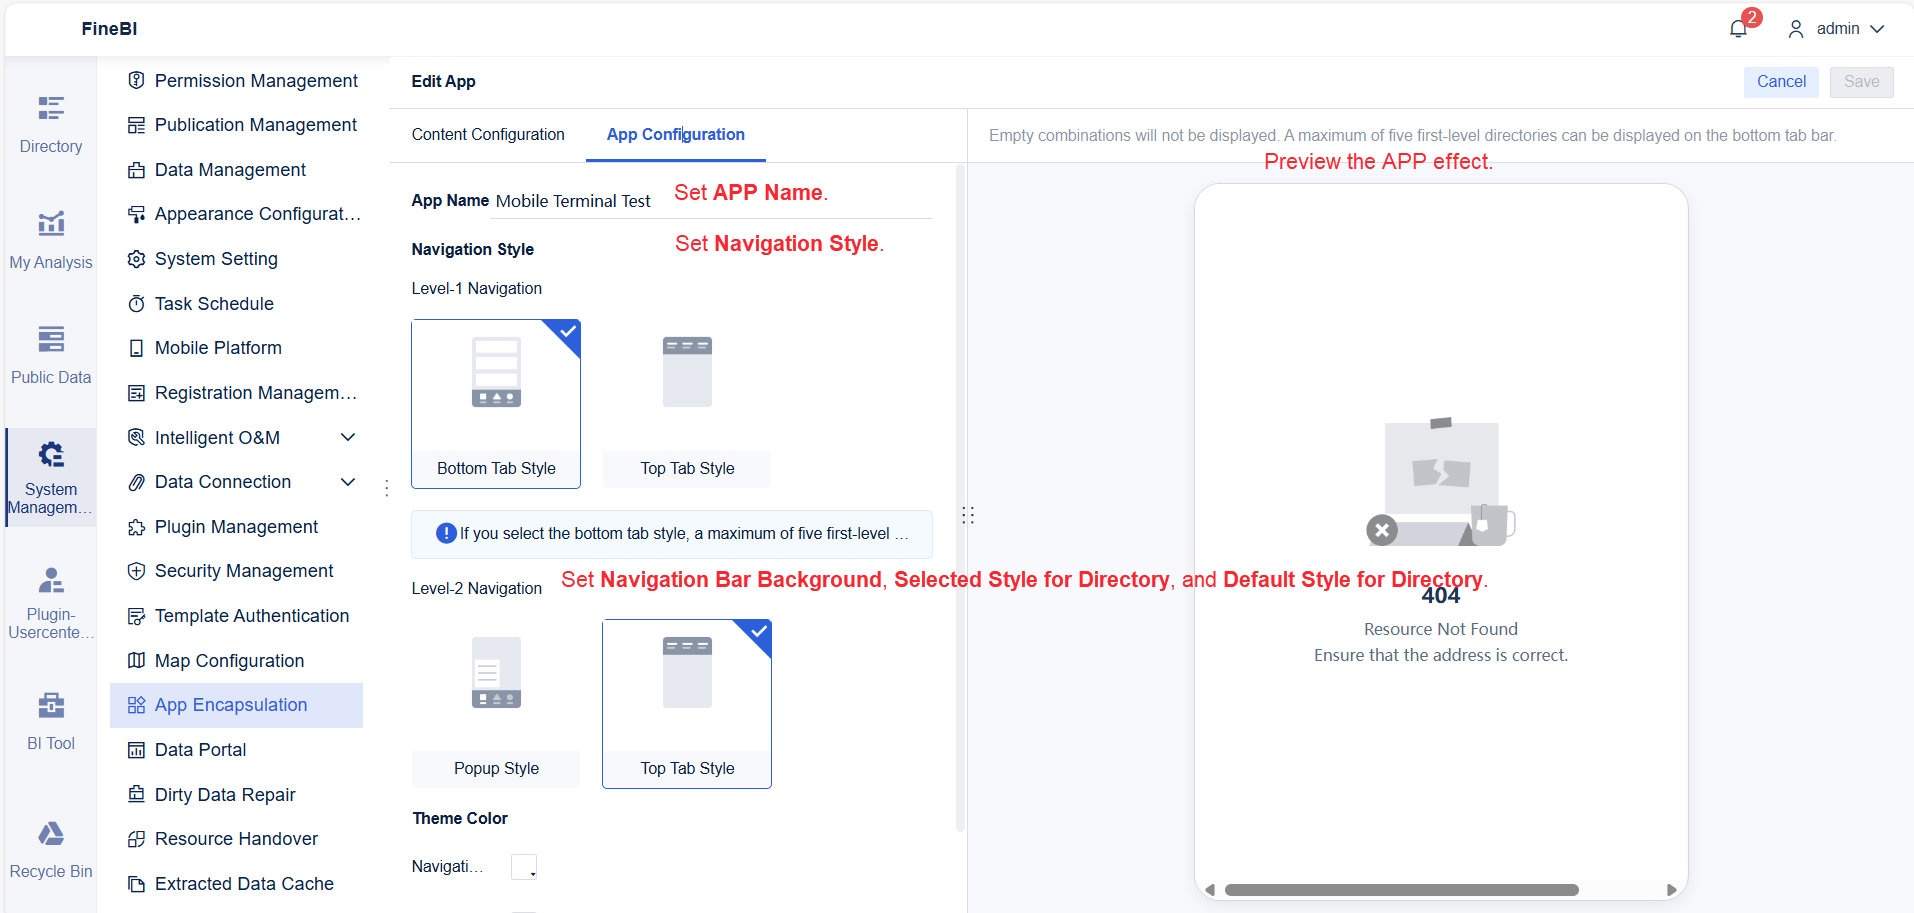The width and height of the screenshot is (1914, 913).
Task: Click the preview scrollbar right arrow
Action: (x=1671, y=890)
